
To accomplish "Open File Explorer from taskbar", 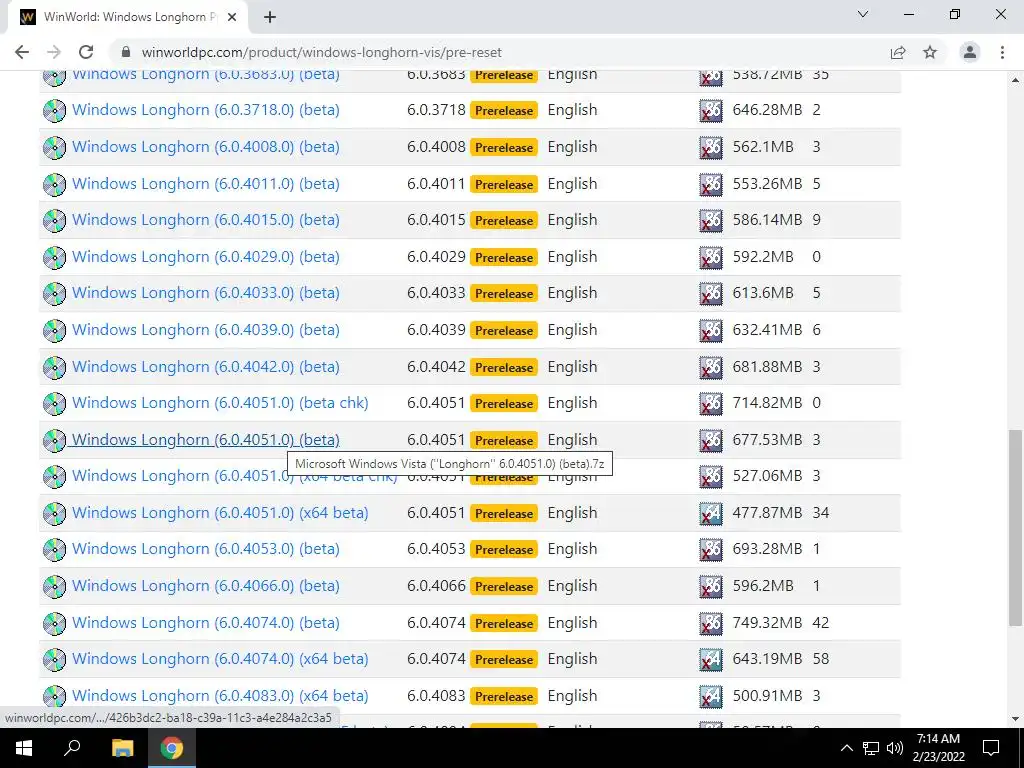I will tap(122, 748).
